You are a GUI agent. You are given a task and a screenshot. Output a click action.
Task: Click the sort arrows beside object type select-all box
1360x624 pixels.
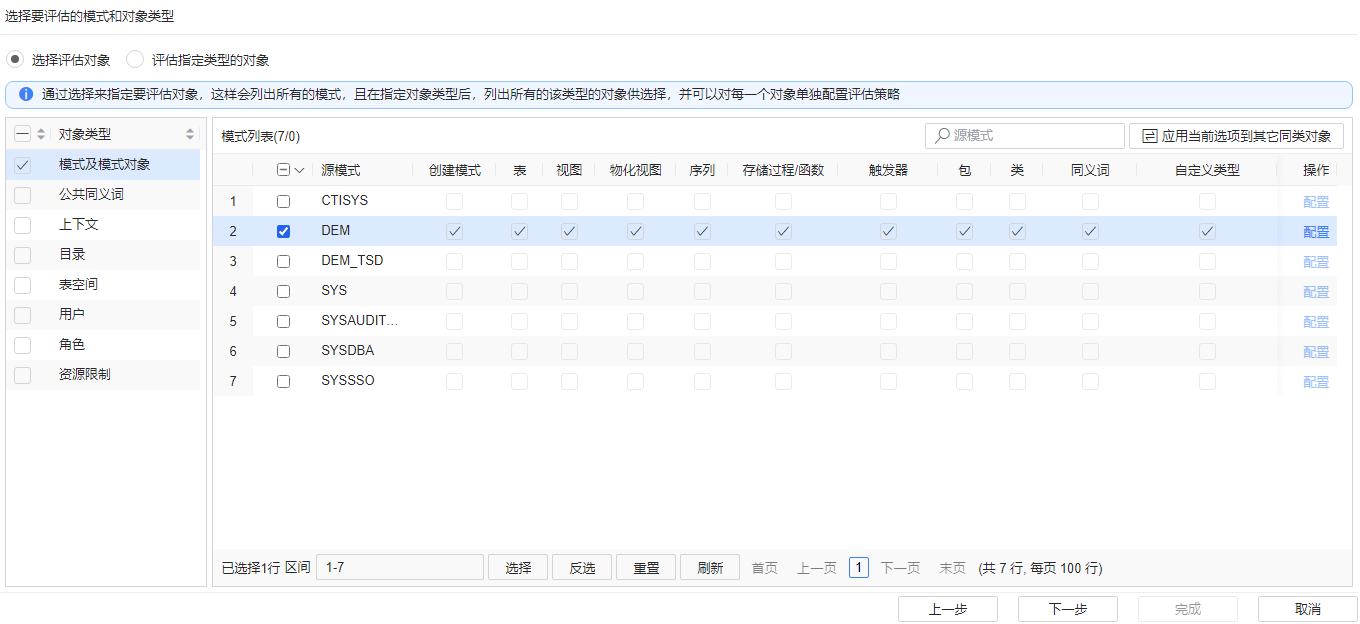tap(41, 134)
